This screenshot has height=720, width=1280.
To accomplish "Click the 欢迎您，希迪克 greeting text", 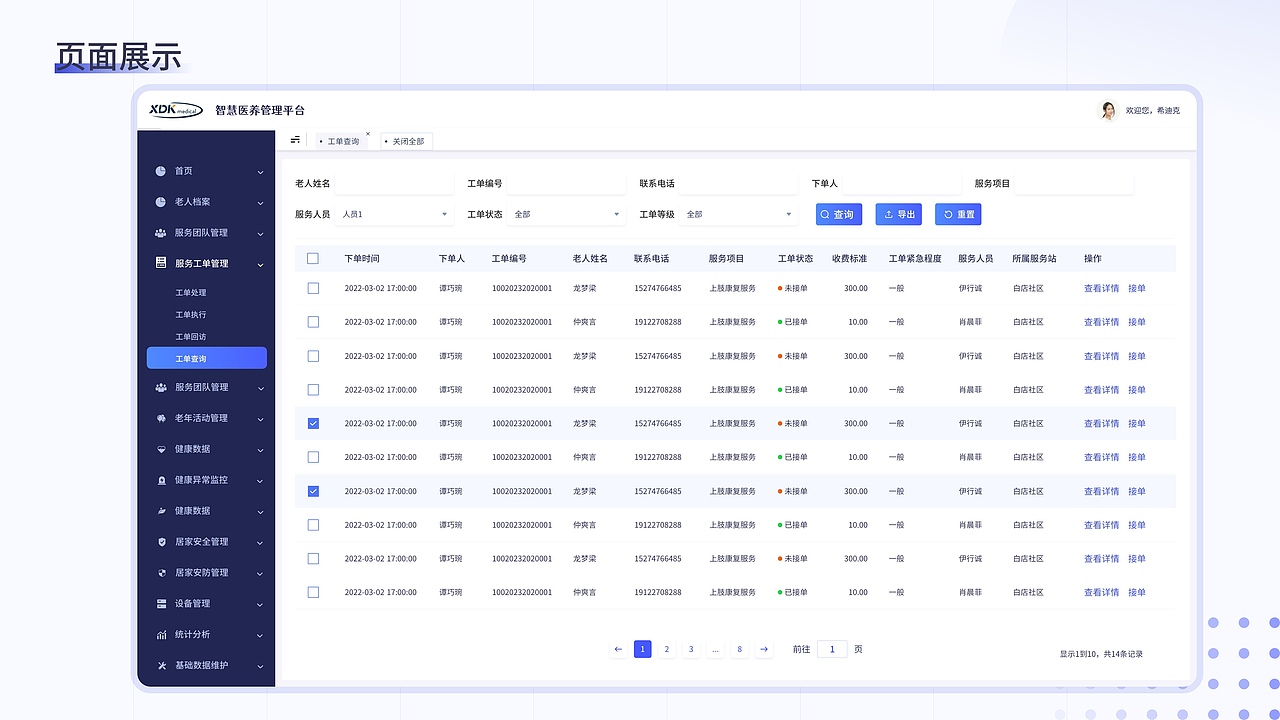I will tap(1153, 110).
